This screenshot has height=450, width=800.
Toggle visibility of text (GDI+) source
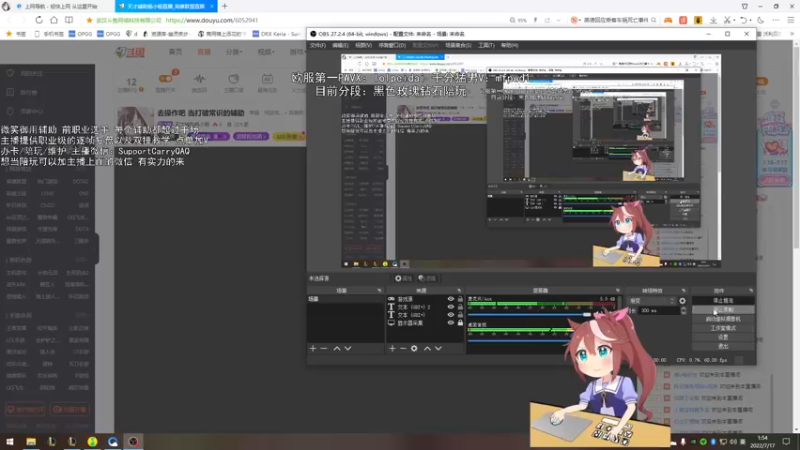click(451, 315)
